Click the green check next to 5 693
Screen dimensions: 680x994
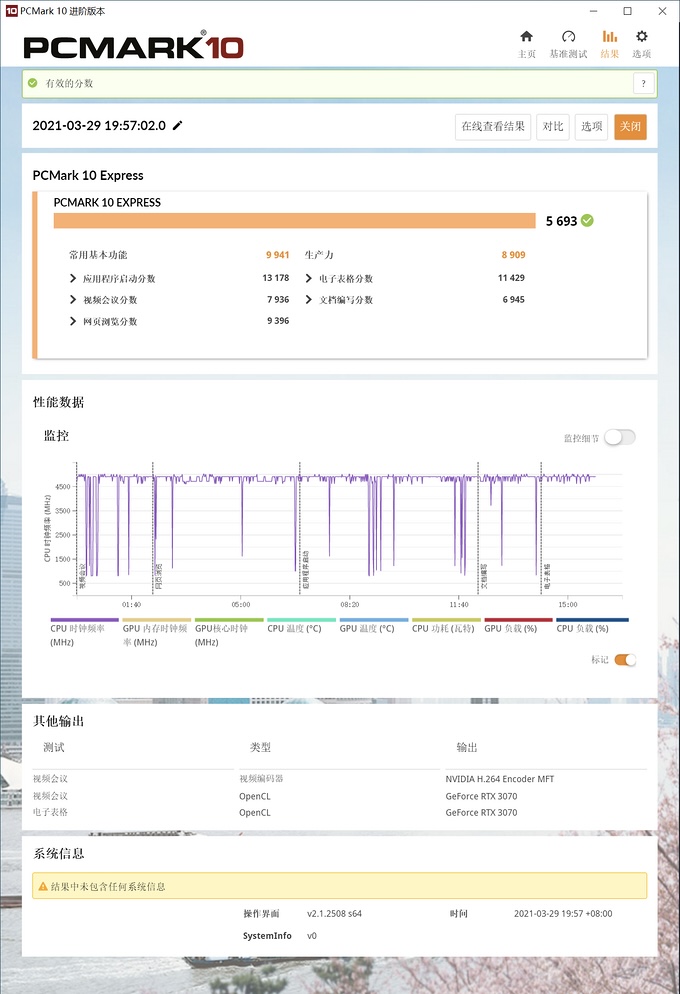pyautogui.click(x=587, y=221)
